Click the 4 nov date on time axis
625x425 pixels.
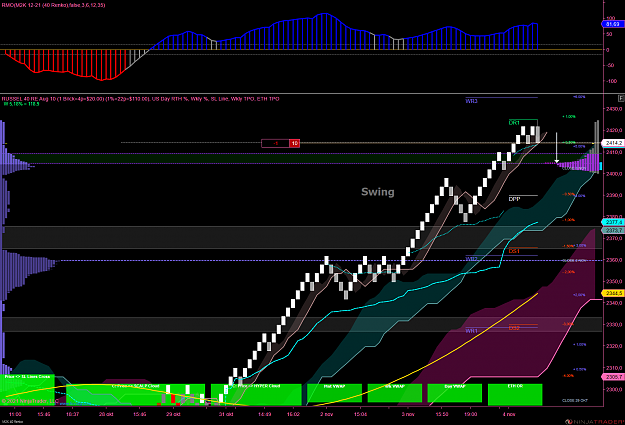click(509, 414)
